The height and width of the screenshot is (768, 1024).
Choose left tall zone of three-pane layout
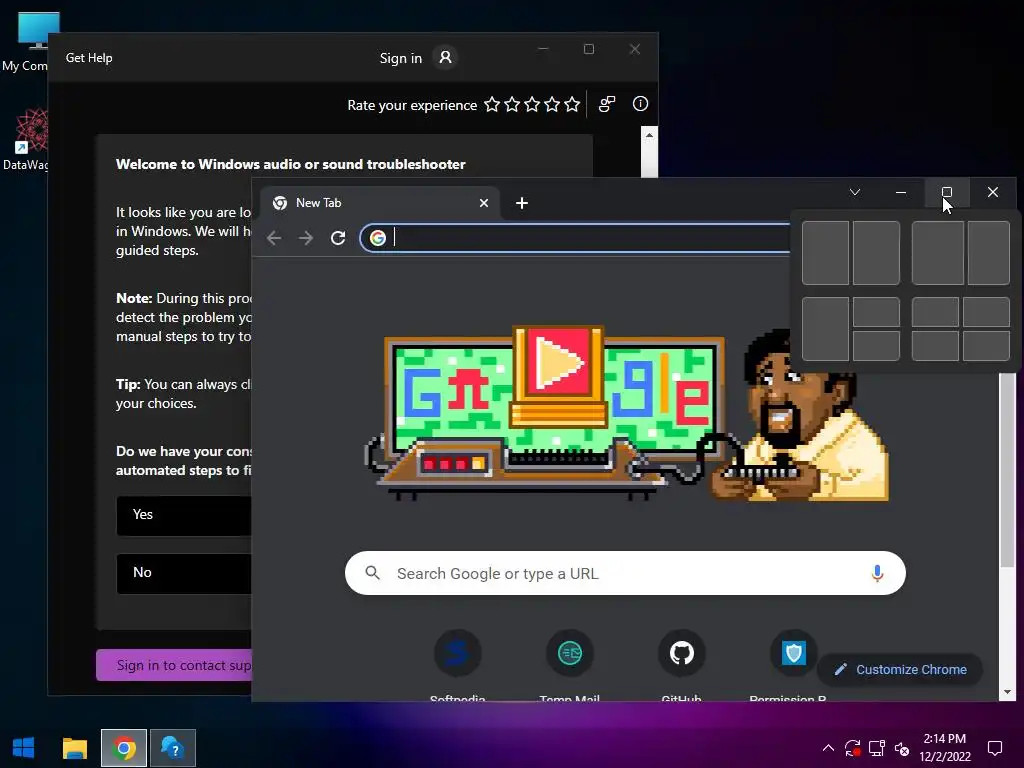pyautogui.click(x=825, y=329)
